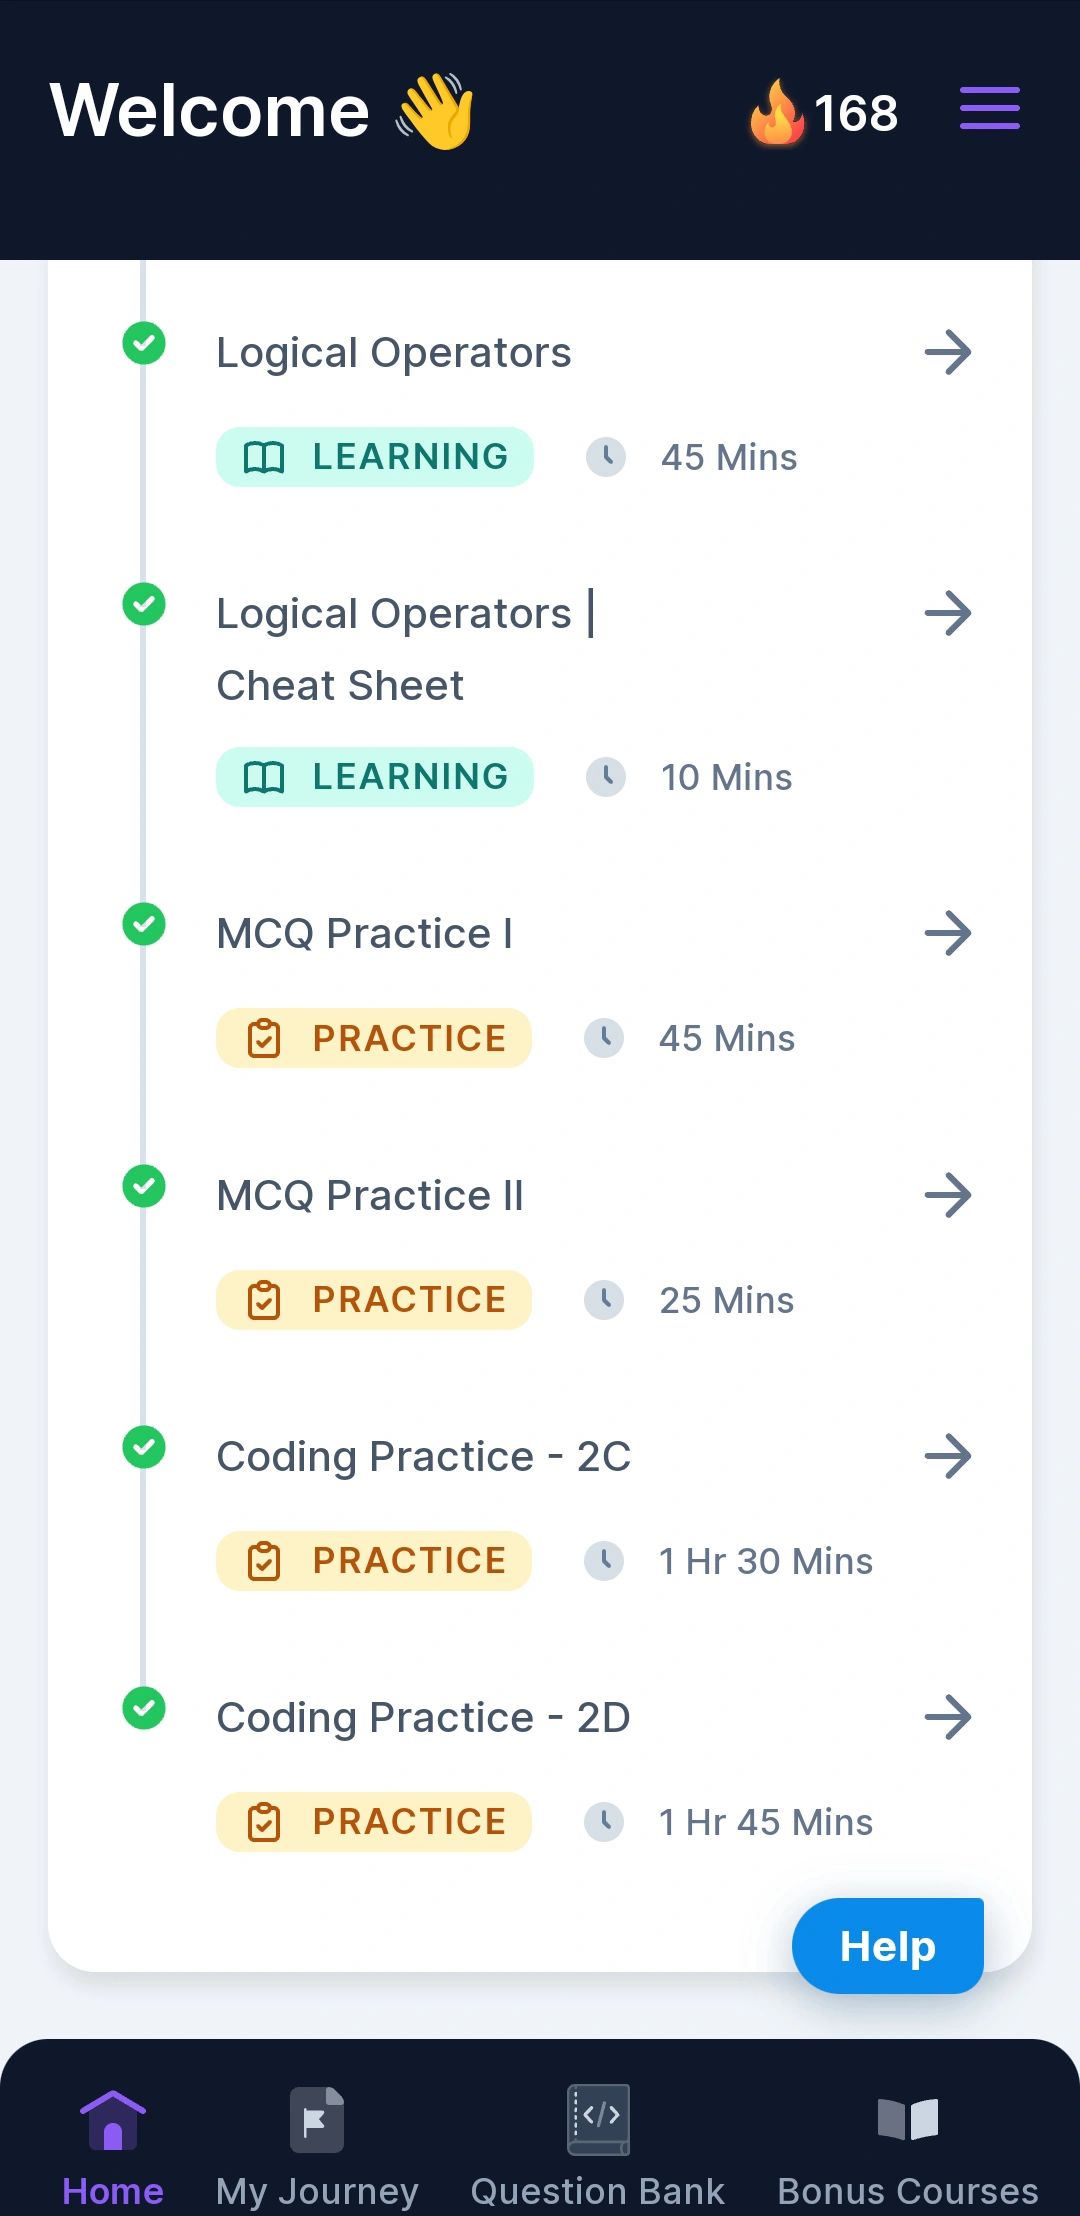Tap the fire streak icon showing 168
Viewport: 1080px width, 2216px height.
pos(777,111)
